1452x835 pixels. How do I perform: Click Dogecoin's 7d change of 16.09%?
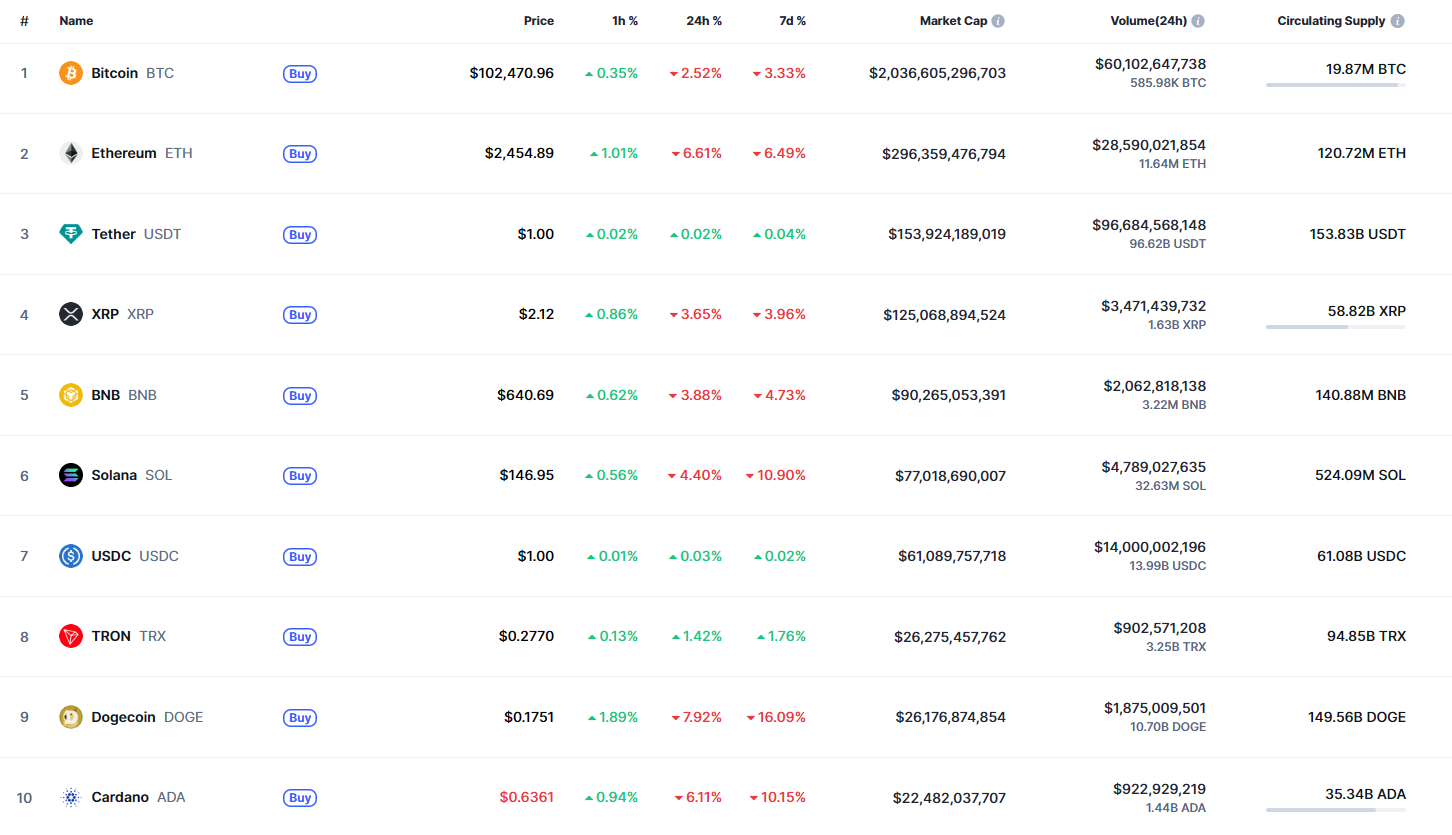point(776,717)
